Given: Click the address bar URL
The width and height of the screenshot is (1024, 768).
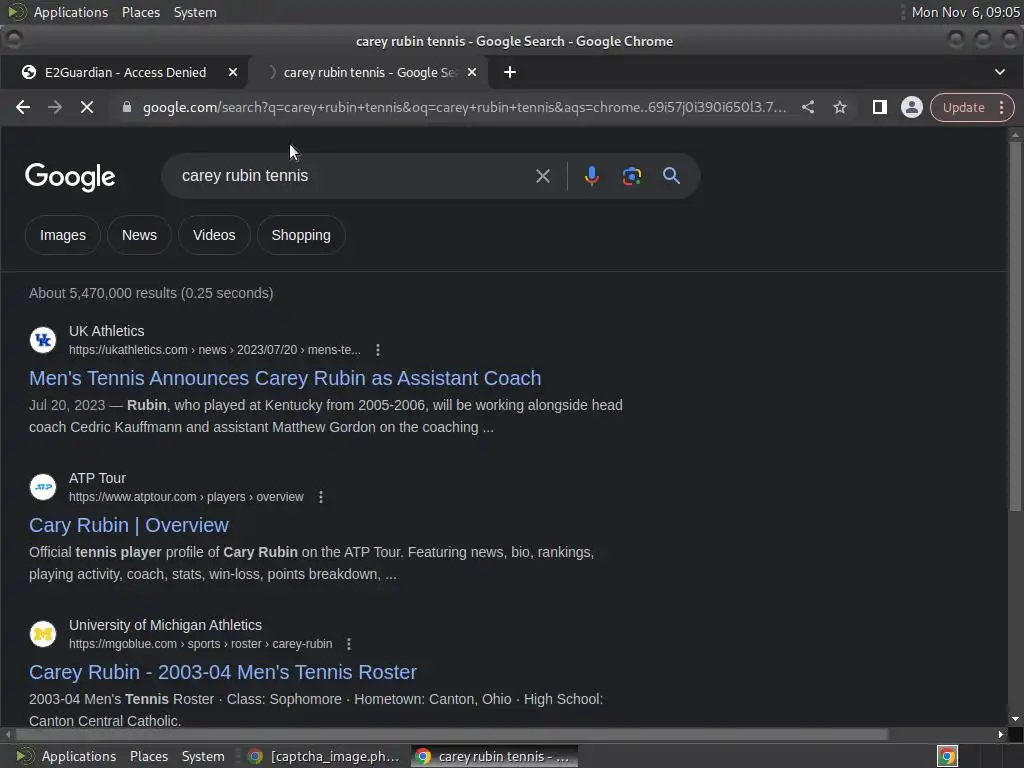Looking at the screenshot, I should [464, 107].
